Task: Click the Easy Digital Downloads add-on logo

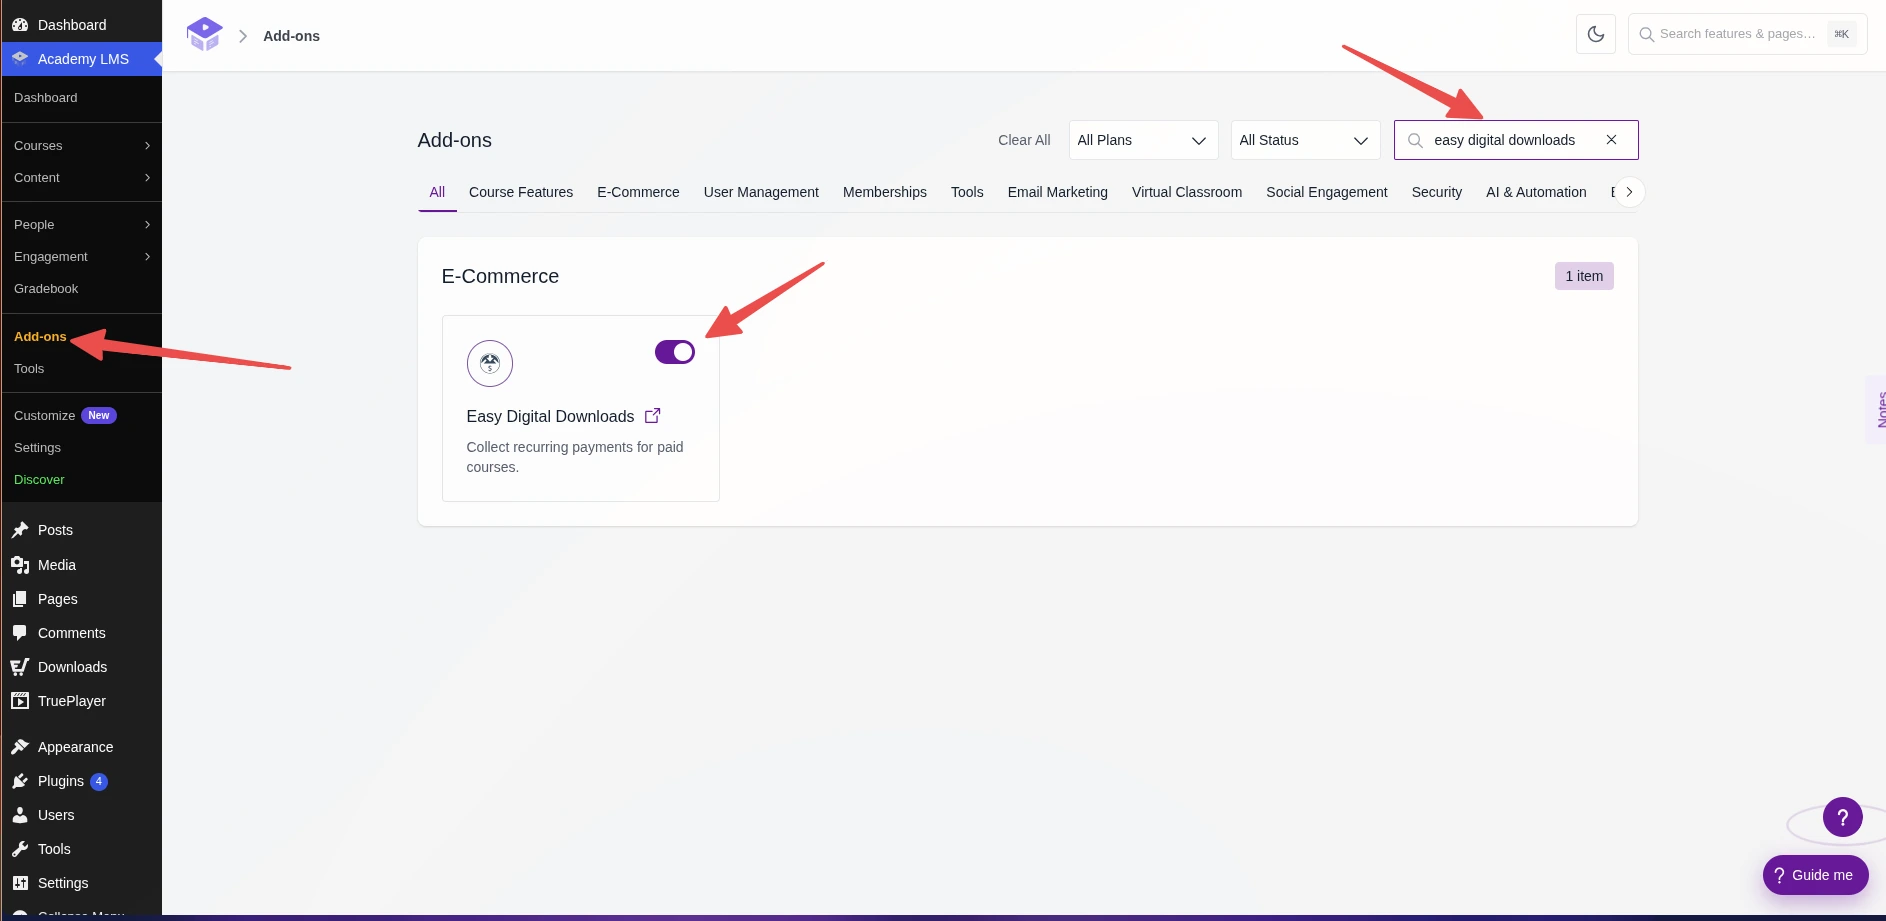Action: coord(490,363)
